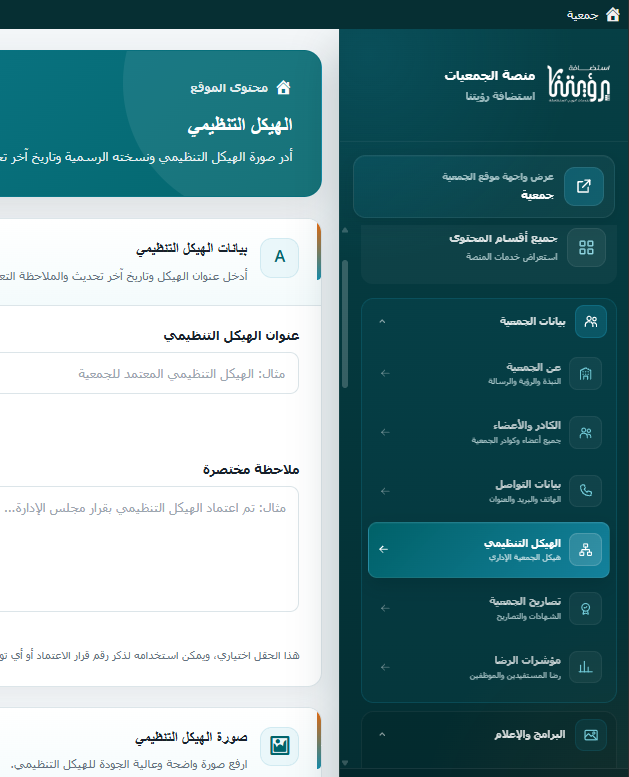Click the home icon in top bar
The height and width of the screenshot is (777, 629).
coord(613,15)
